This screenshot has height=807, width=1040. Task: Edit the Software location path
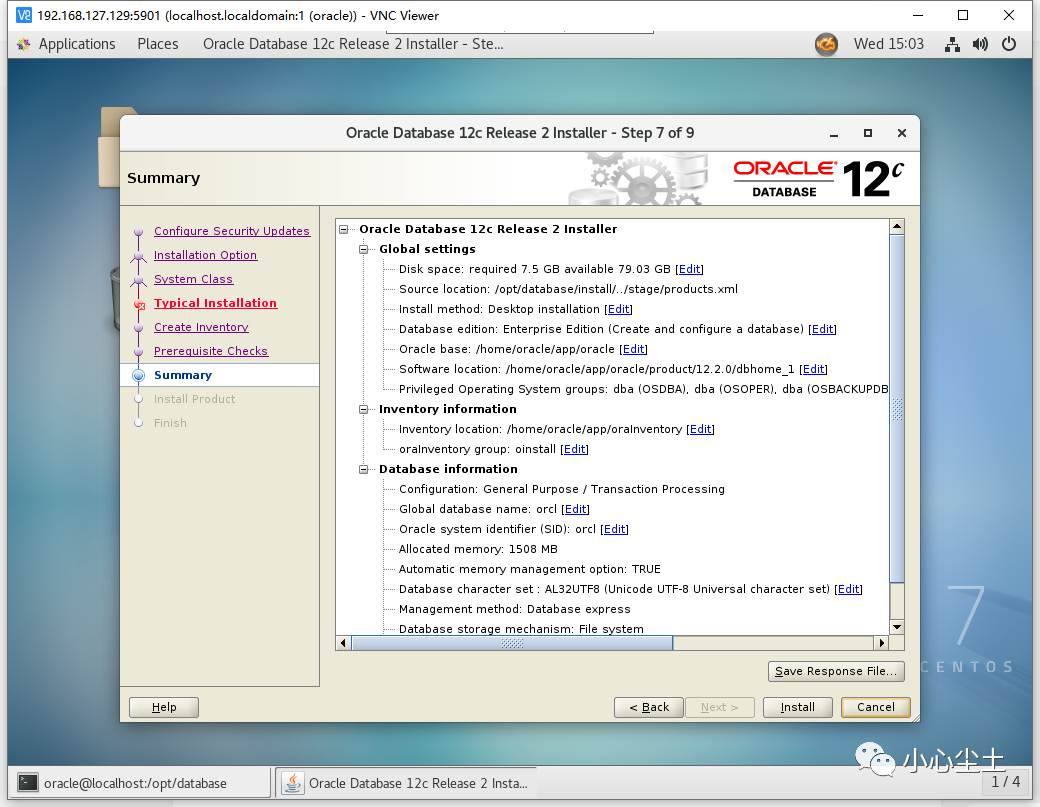[x=813, y=369]
